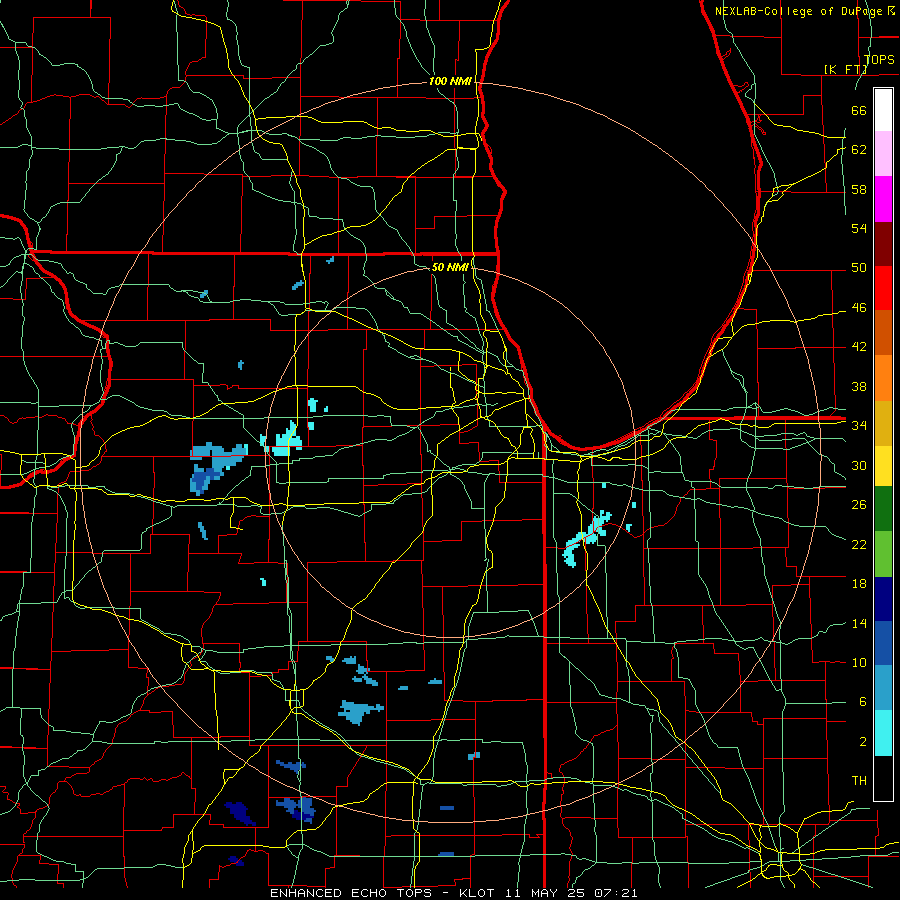
Task: Select the 46 legend value
Action: click(859, 308)
